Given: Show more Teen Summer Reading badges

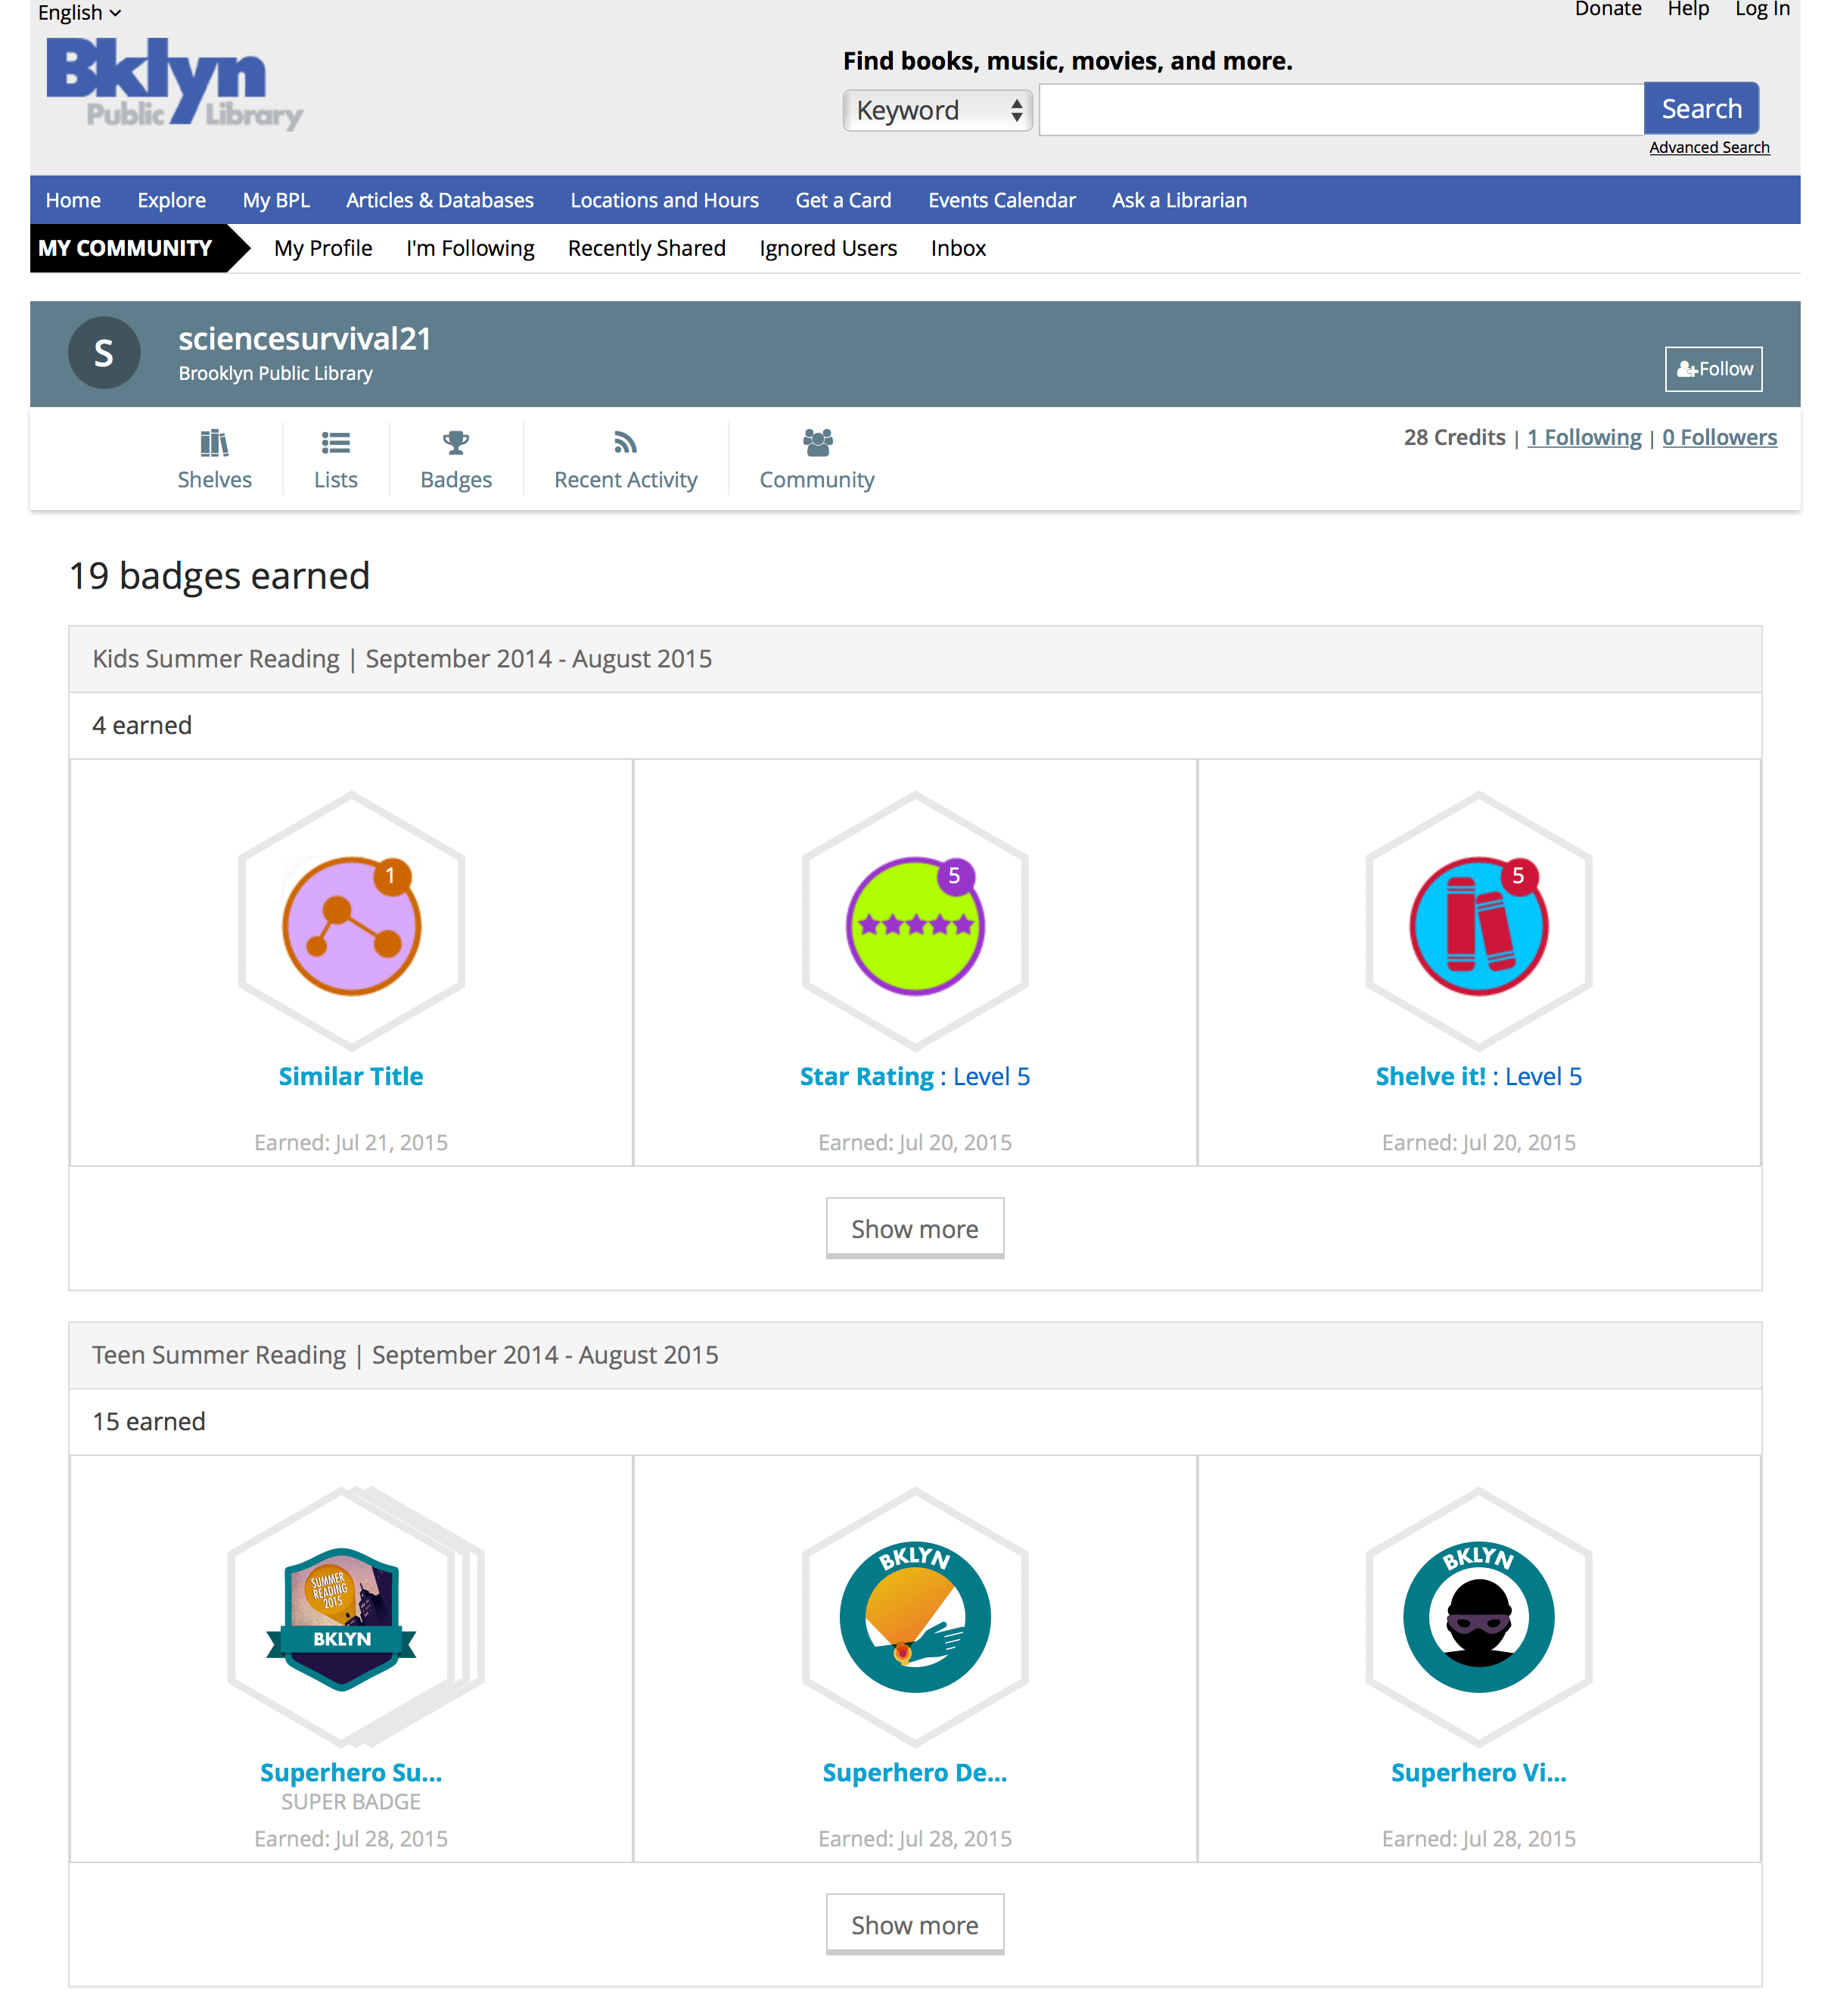Looking at the screenshot, I should coord(914,1925).
